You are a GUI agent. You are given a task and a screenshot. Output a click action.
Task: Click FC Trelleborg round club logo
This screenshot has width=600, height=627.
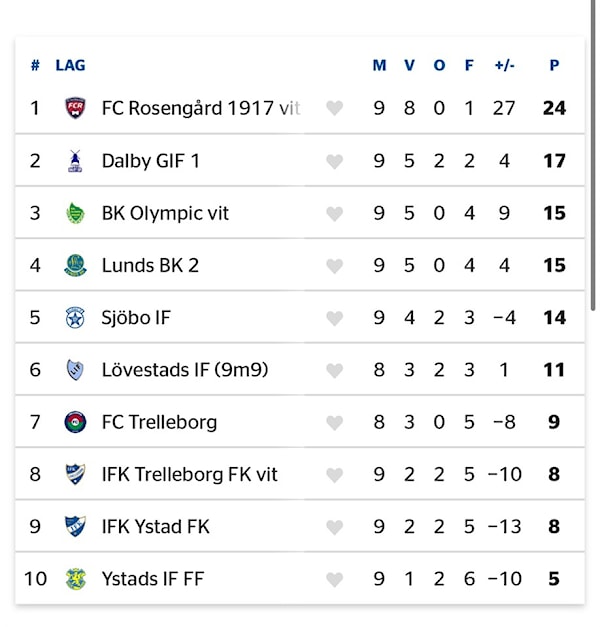pos(75,422)
